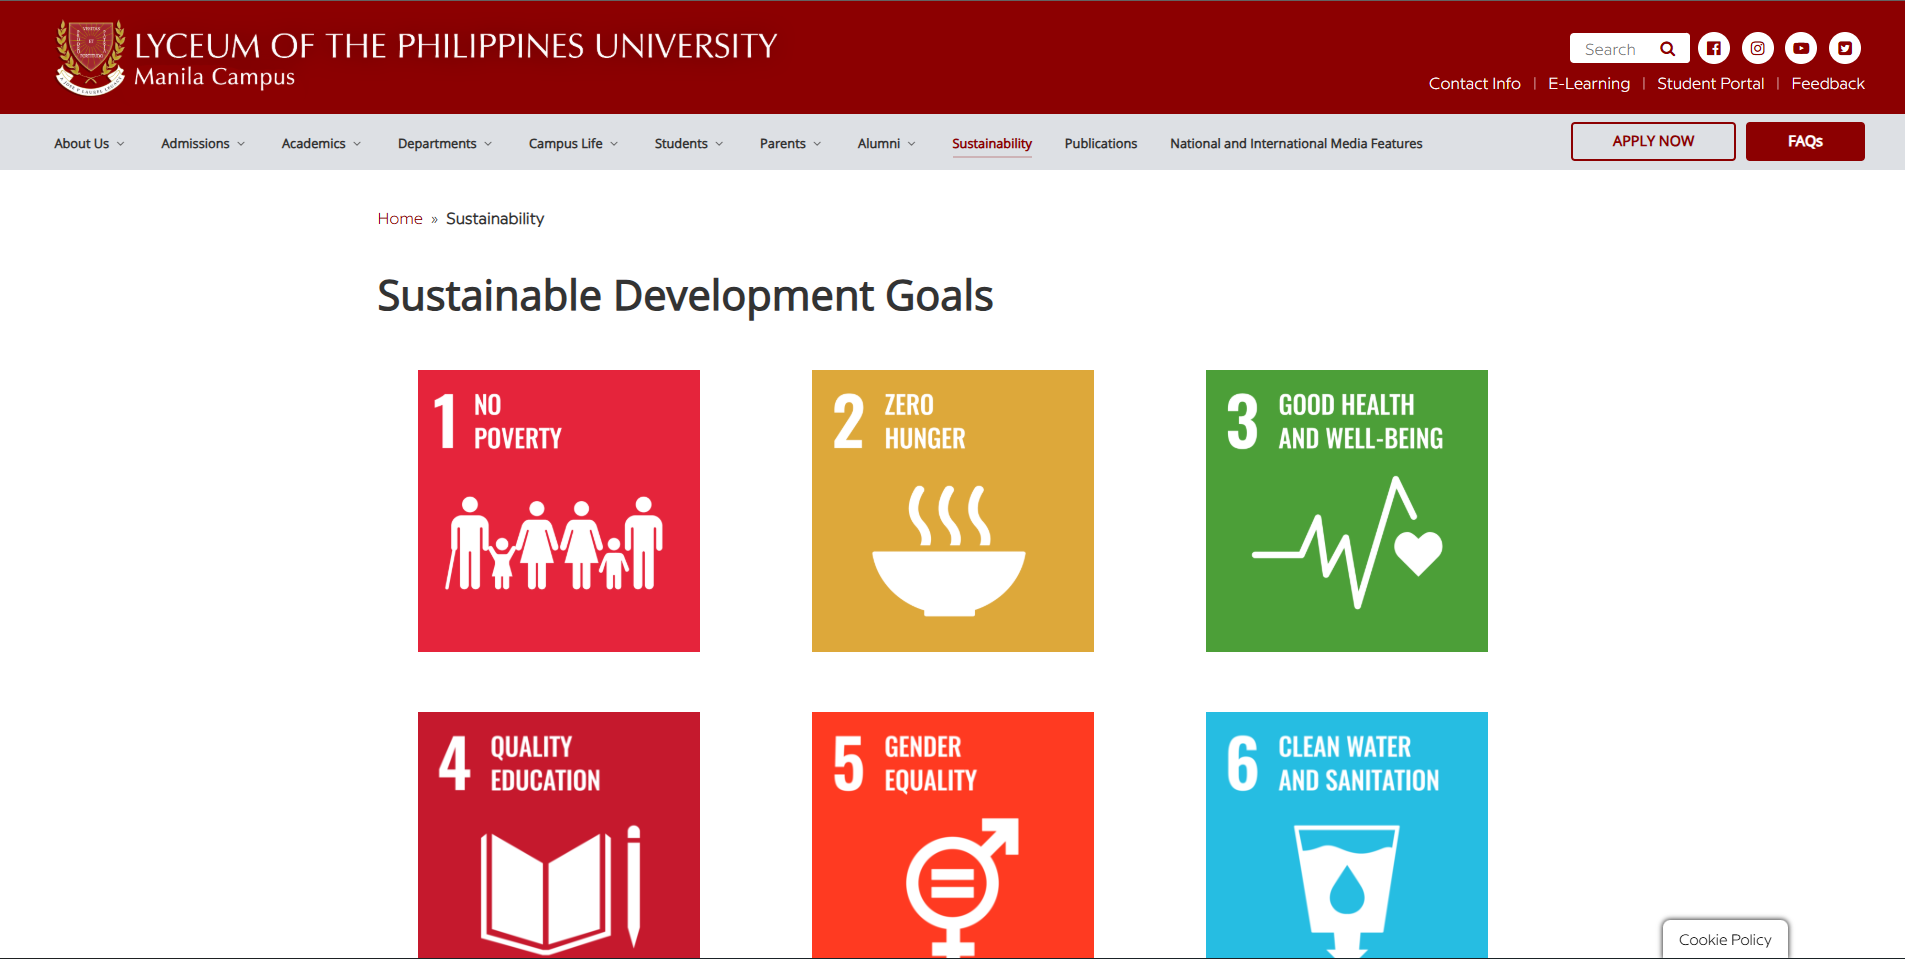Image resolution: width=1905 pixels, height=959 pixels.
Task: Open the Quality Education goal tile
Action: tap(559, 835)
